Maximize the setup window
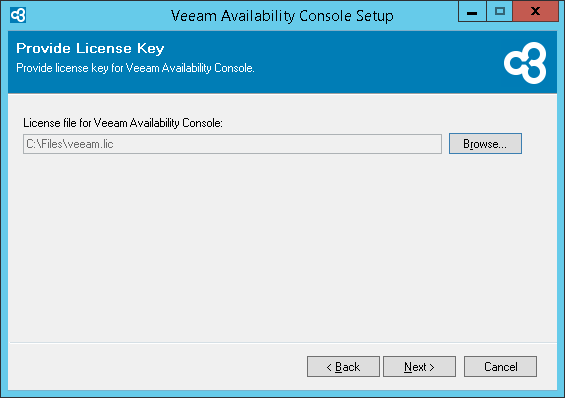This screenshot has width=565, height=398. [499, 12]
